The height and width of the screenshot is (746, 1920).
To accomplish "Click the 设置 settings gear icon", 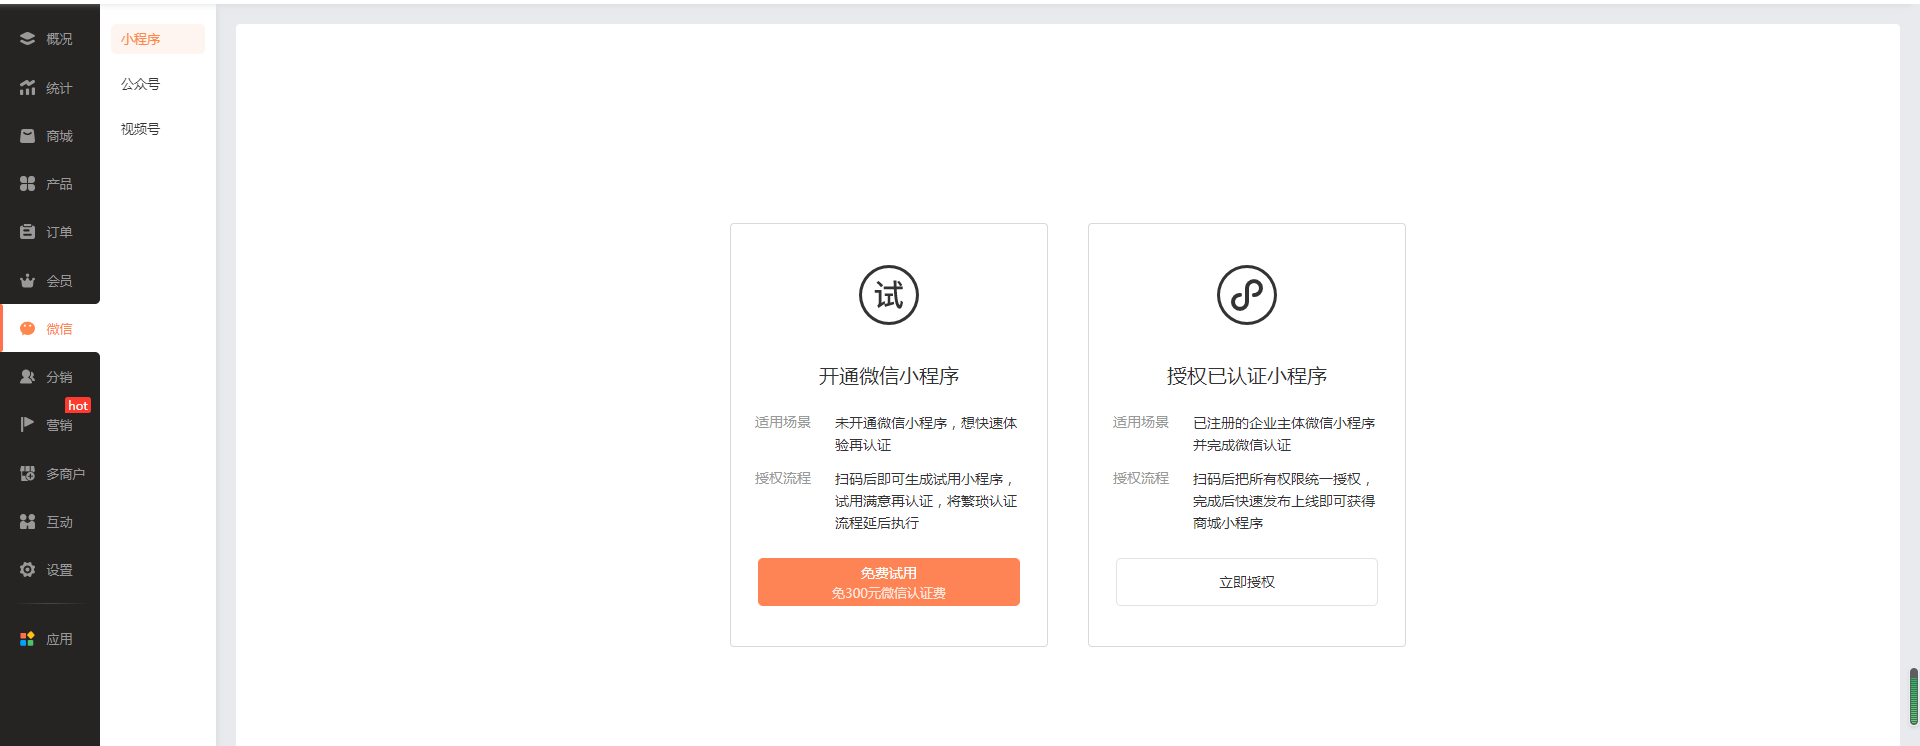I will coord(27,570).
